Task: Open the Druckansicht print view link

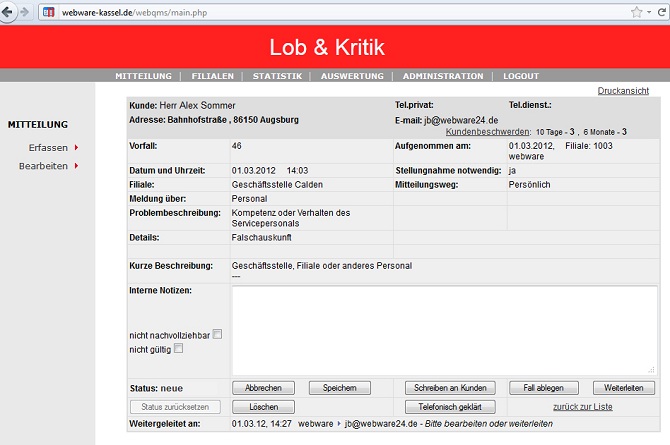Action: (x=623, y=91)
